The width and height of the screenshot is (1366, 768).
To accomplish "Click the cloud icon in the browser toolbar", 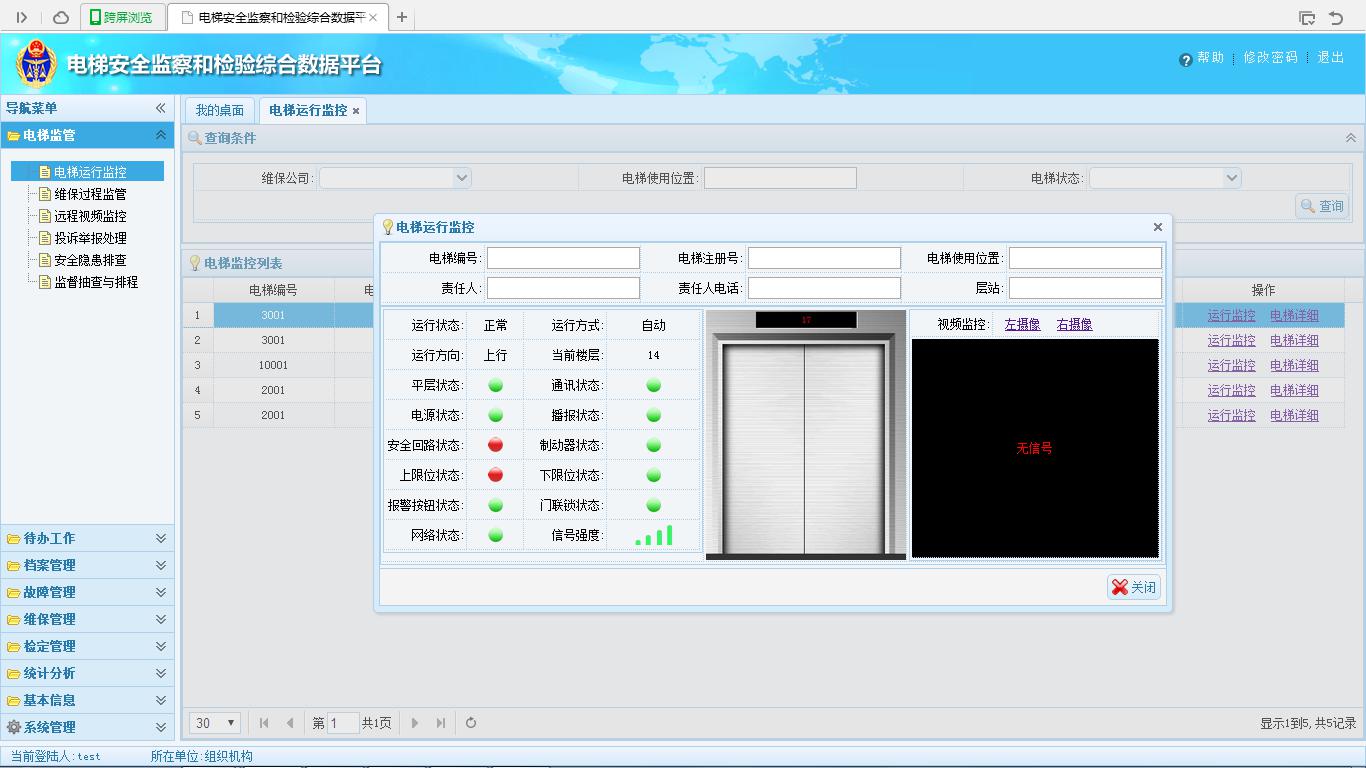I will [x=61, y=17].
